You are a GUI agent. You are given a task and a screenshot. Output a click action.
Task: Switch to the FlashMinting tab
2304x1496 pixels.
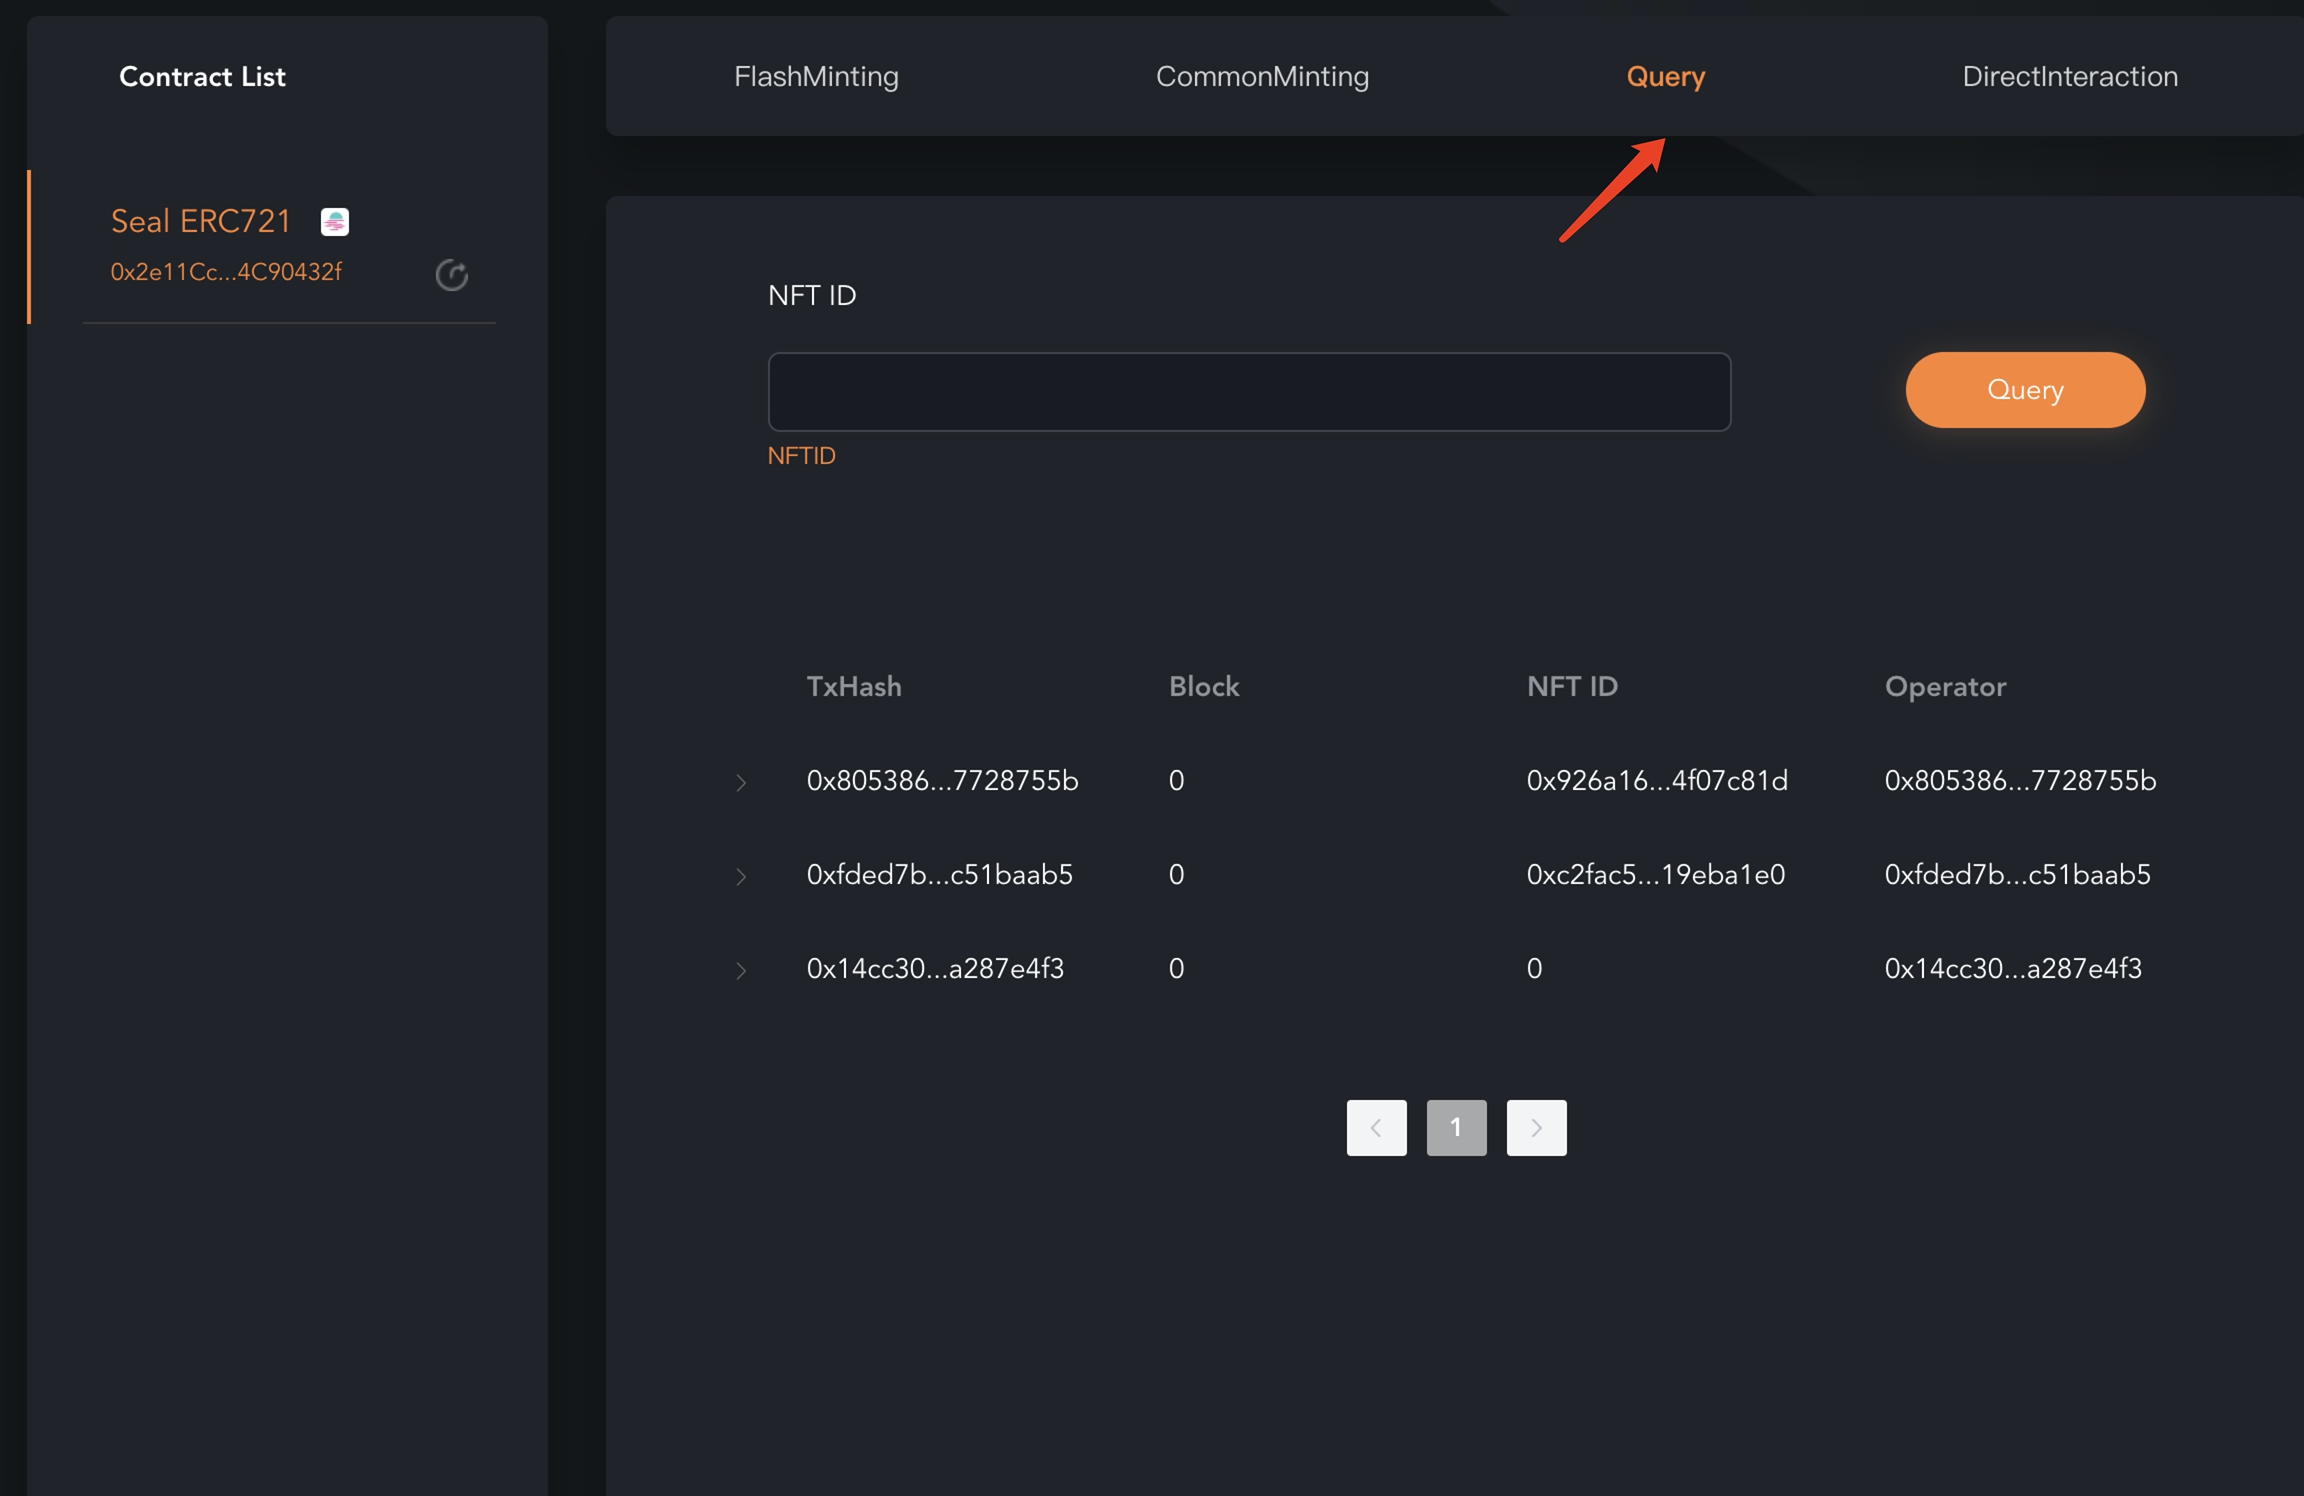[x=816, y=77]
